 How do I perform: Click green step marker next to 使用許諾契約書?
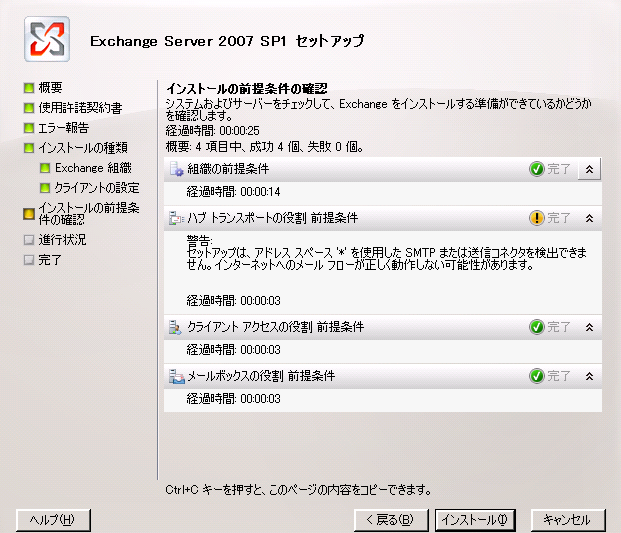coord(29,108)
